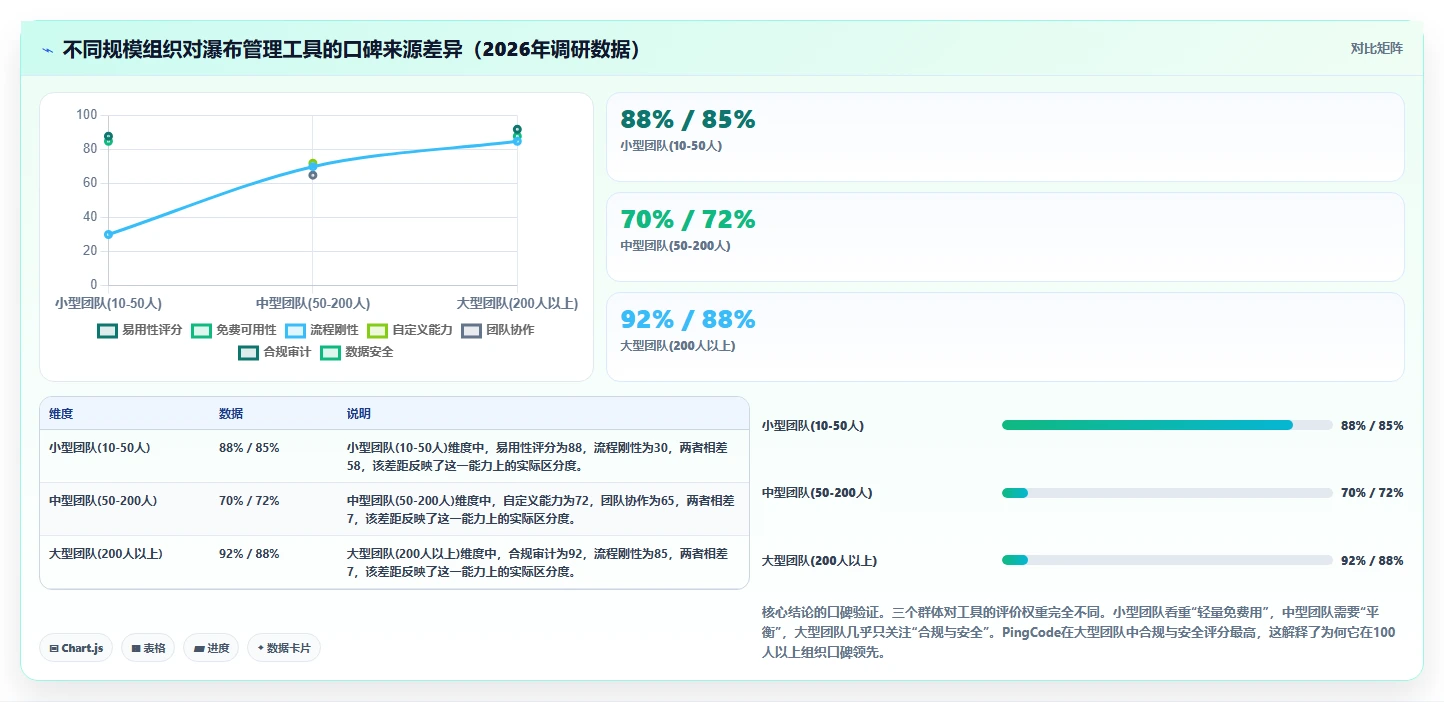
Task: Click the 中型团队 row description in table
Action: (x=540, y=509)
